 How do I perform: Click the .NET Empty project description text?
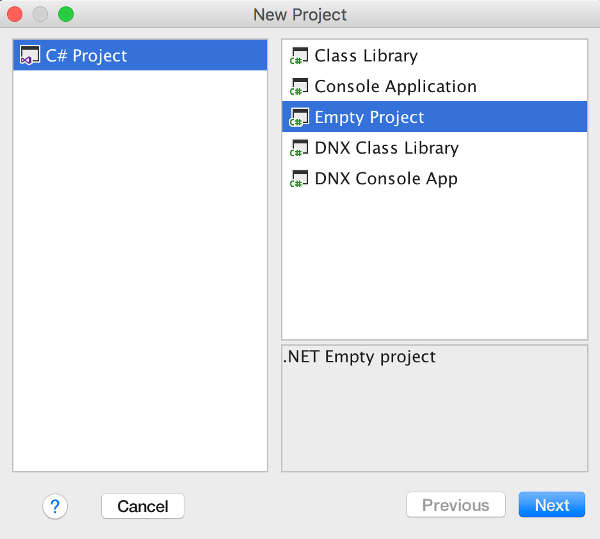360,357
